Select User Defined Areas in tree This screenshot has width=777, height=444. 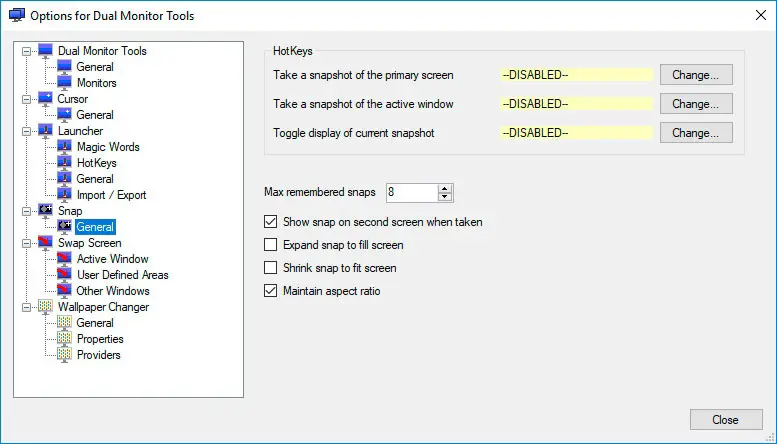[122, 275]
